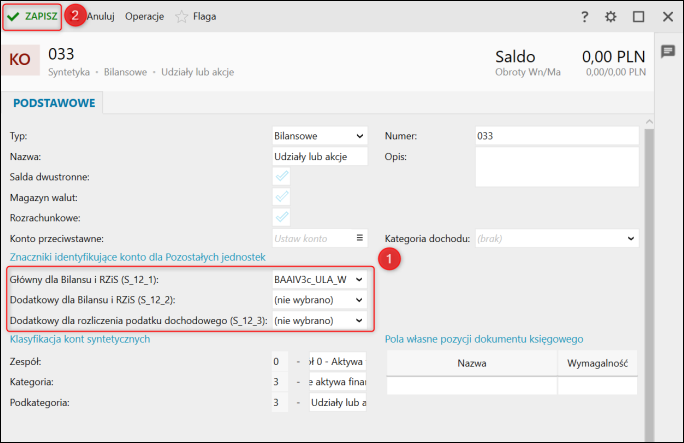Click the Wymagalność column header
Screen dimensions: 684x443
click(597, 363)
